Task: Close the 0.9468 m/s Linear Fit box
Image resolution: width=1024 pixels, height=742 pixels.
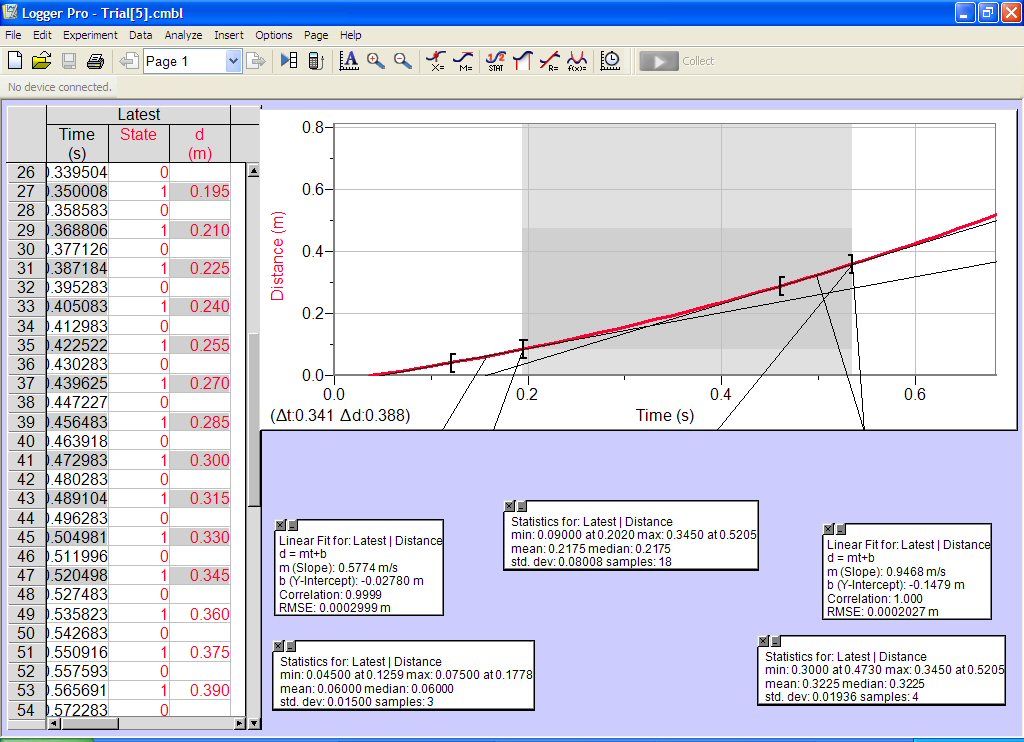Action: click(x=828, y=529)
